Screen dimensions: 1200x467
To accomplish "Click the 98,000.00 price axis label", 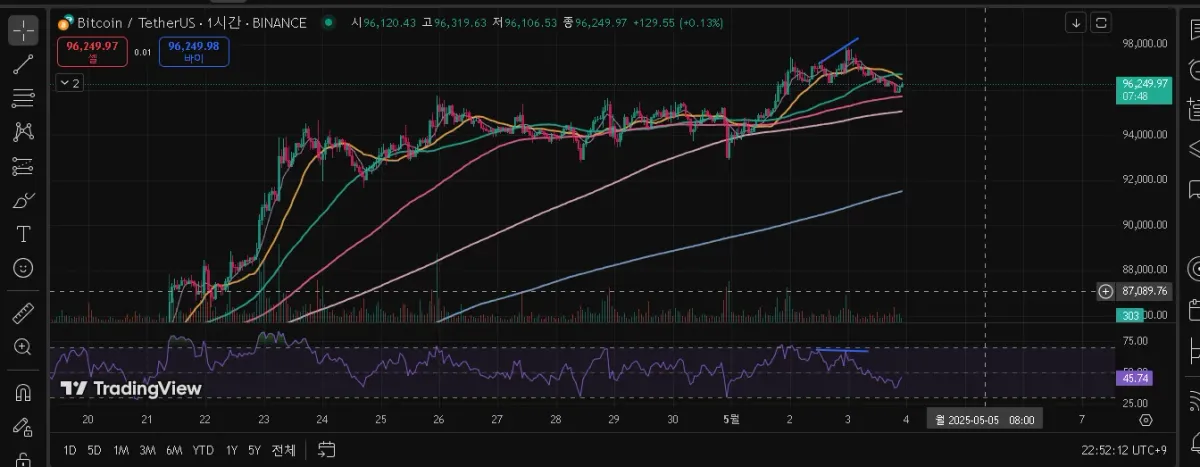I will (x=1145, y=43).
